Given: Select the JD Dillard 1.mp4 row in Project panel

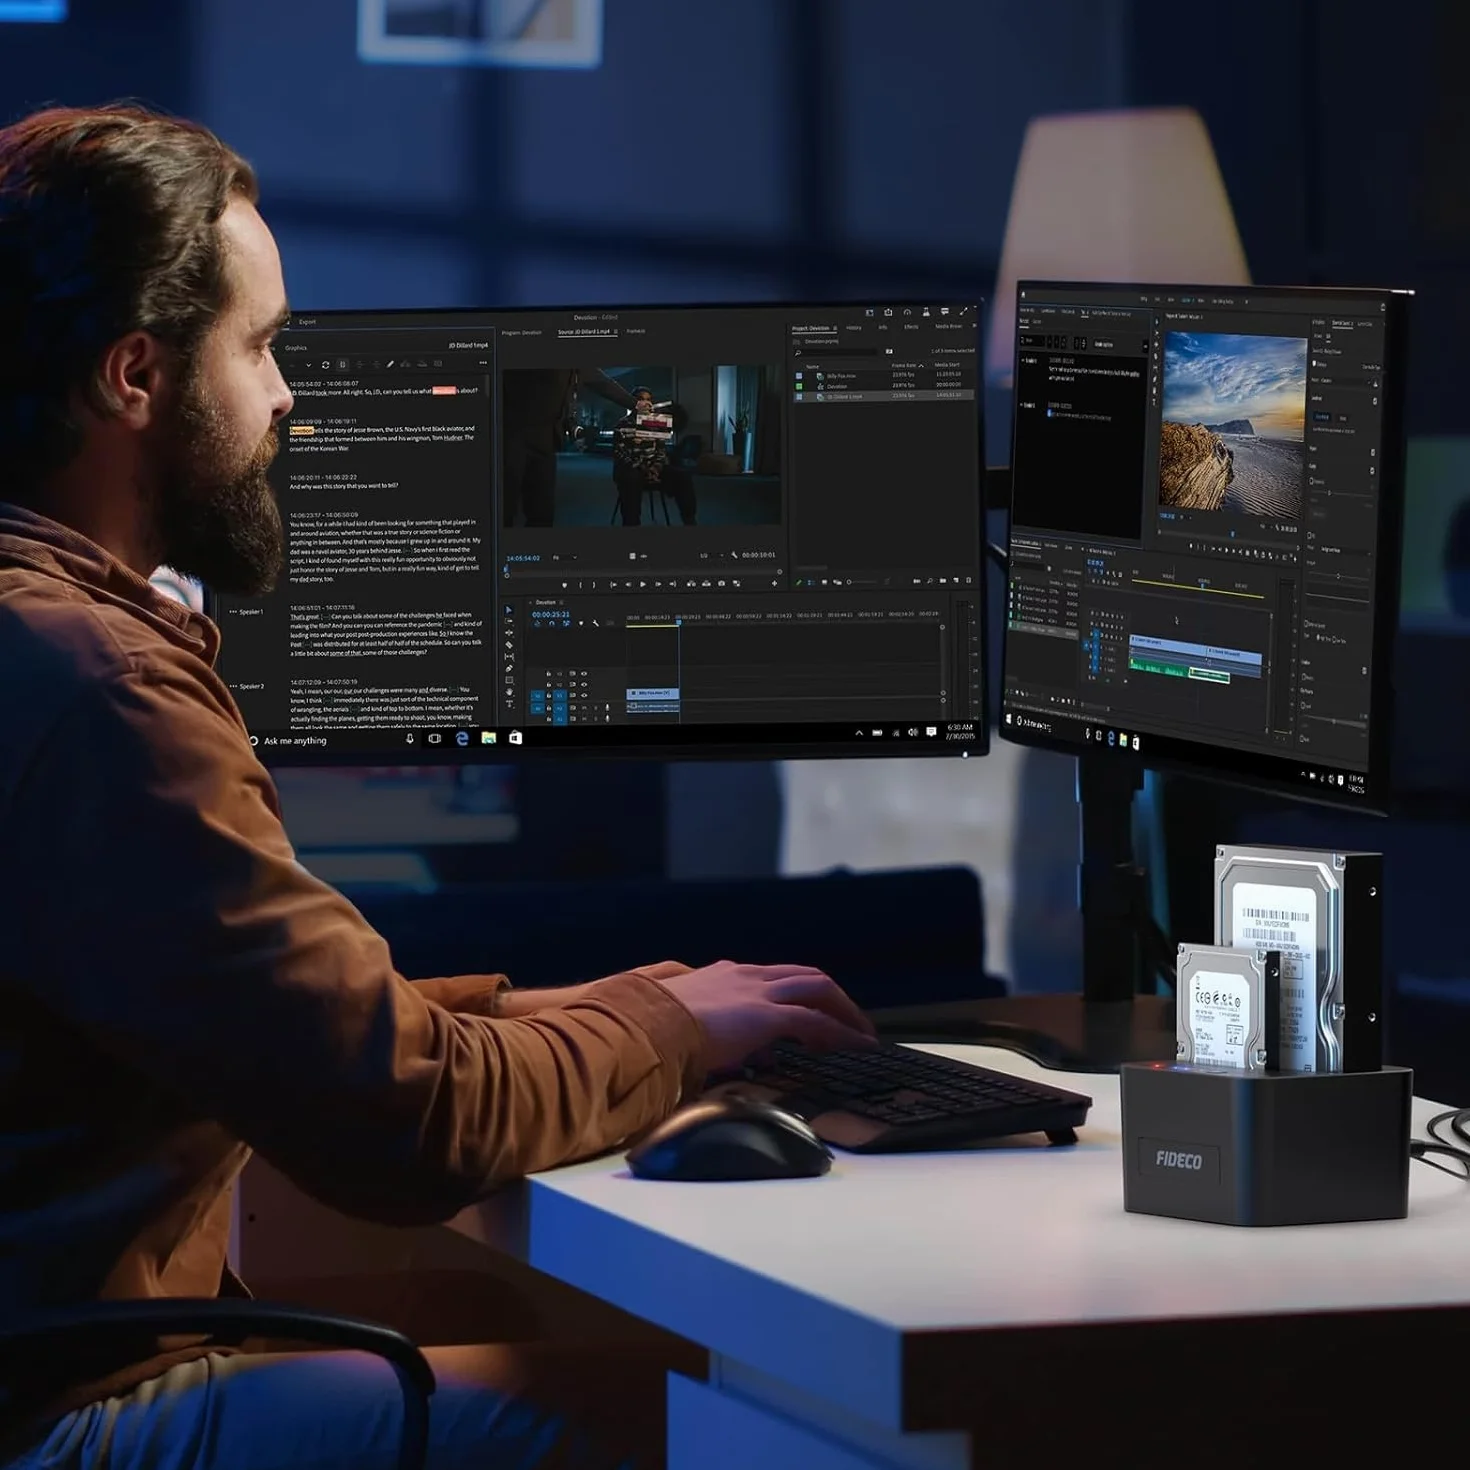Looking at the screenshot, I should [884, 396].
